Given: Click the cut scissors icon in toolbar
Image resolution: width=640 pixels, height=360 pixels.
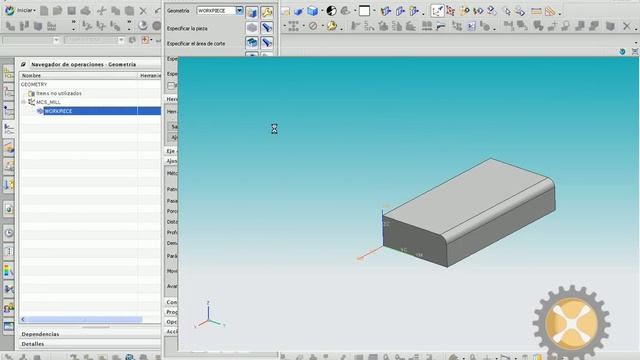Looking at the screenshot, I should point(101,11).
